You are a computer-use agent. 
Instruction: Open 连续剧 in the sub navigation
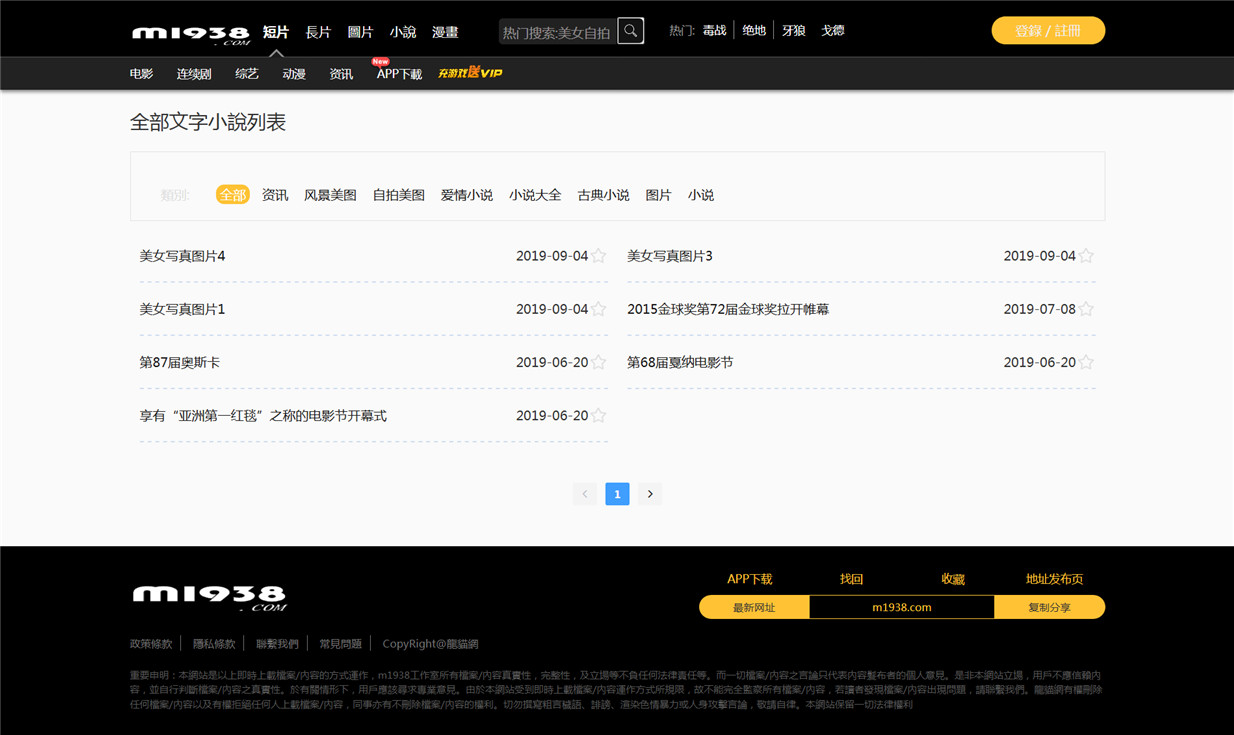[194, 74]
